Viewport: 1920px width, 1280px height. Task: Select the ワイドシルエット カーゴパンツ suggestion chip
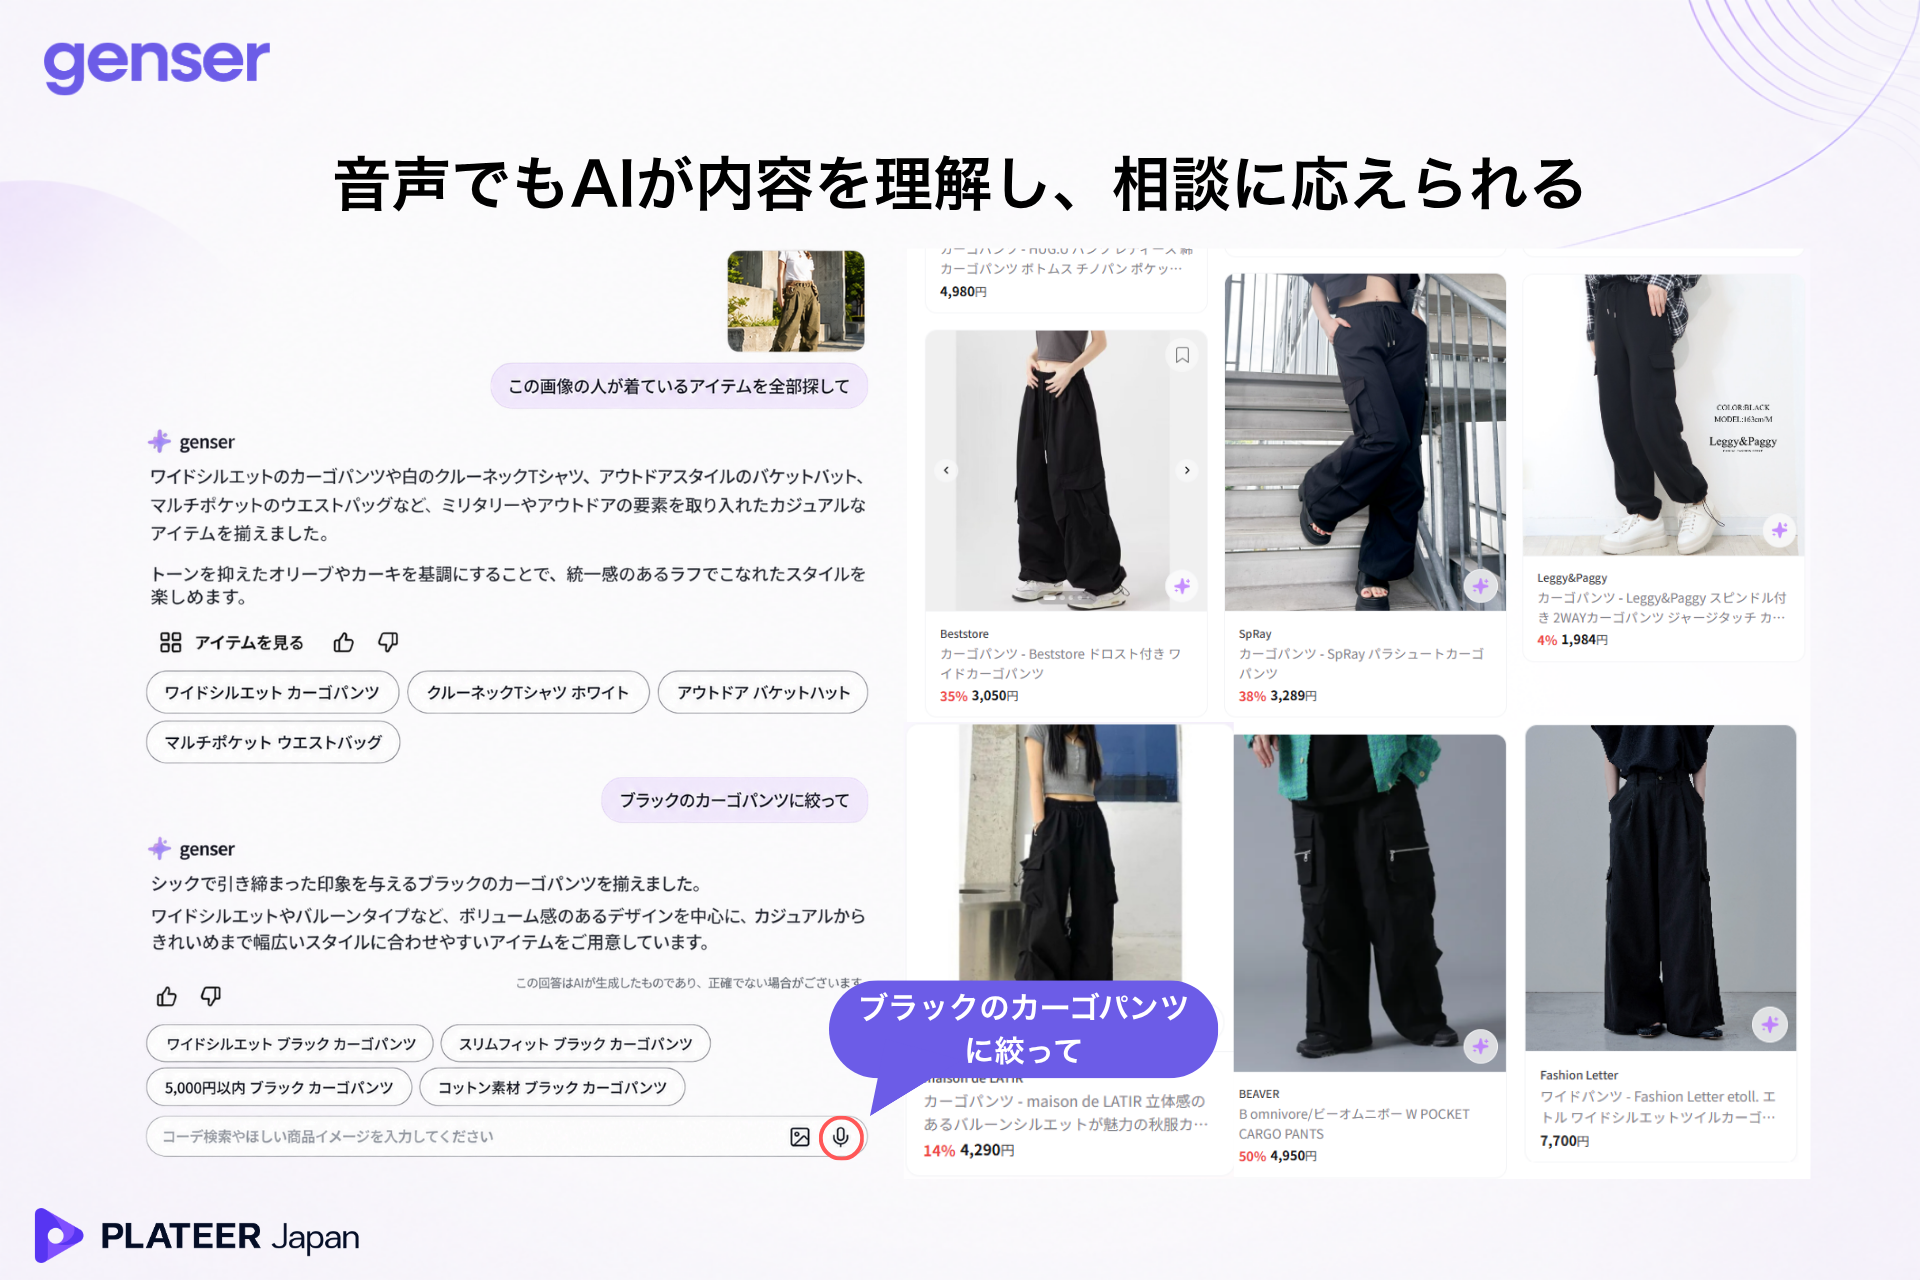272,692
